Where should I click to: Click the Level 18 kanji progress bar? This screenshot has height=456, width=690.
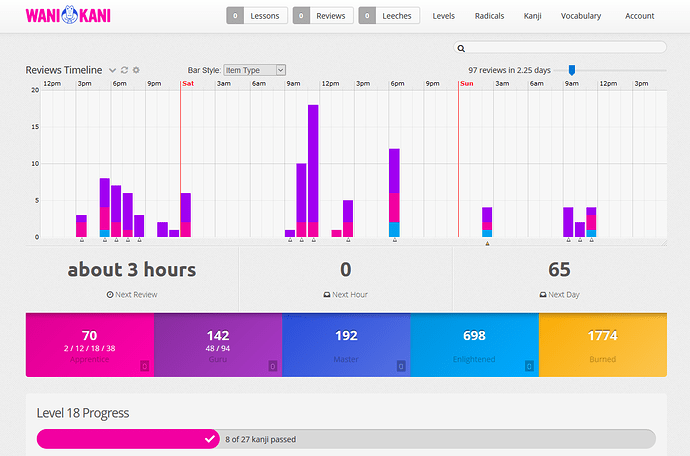[x=346, y=439]
